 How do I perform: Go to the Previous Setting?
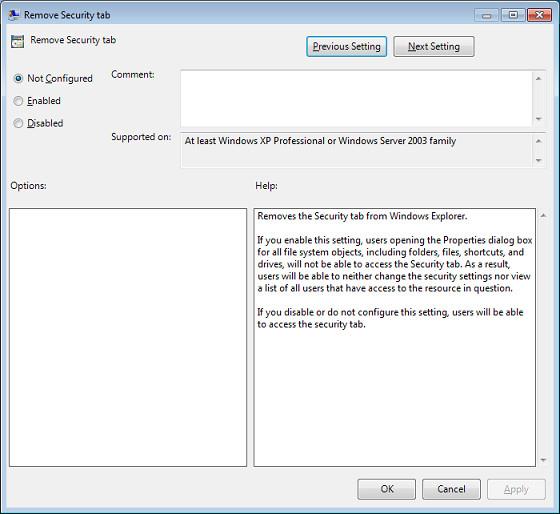346,46
